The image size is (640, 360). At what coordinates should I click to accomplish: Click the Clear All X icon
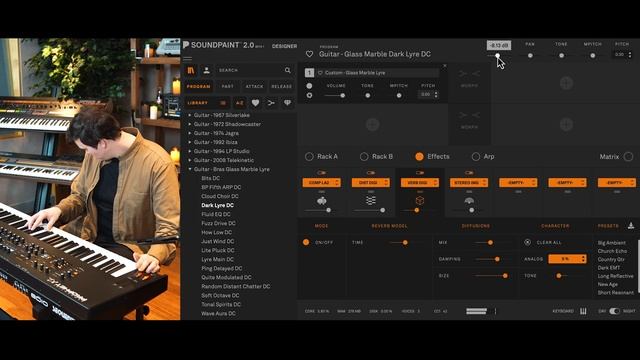527,242
